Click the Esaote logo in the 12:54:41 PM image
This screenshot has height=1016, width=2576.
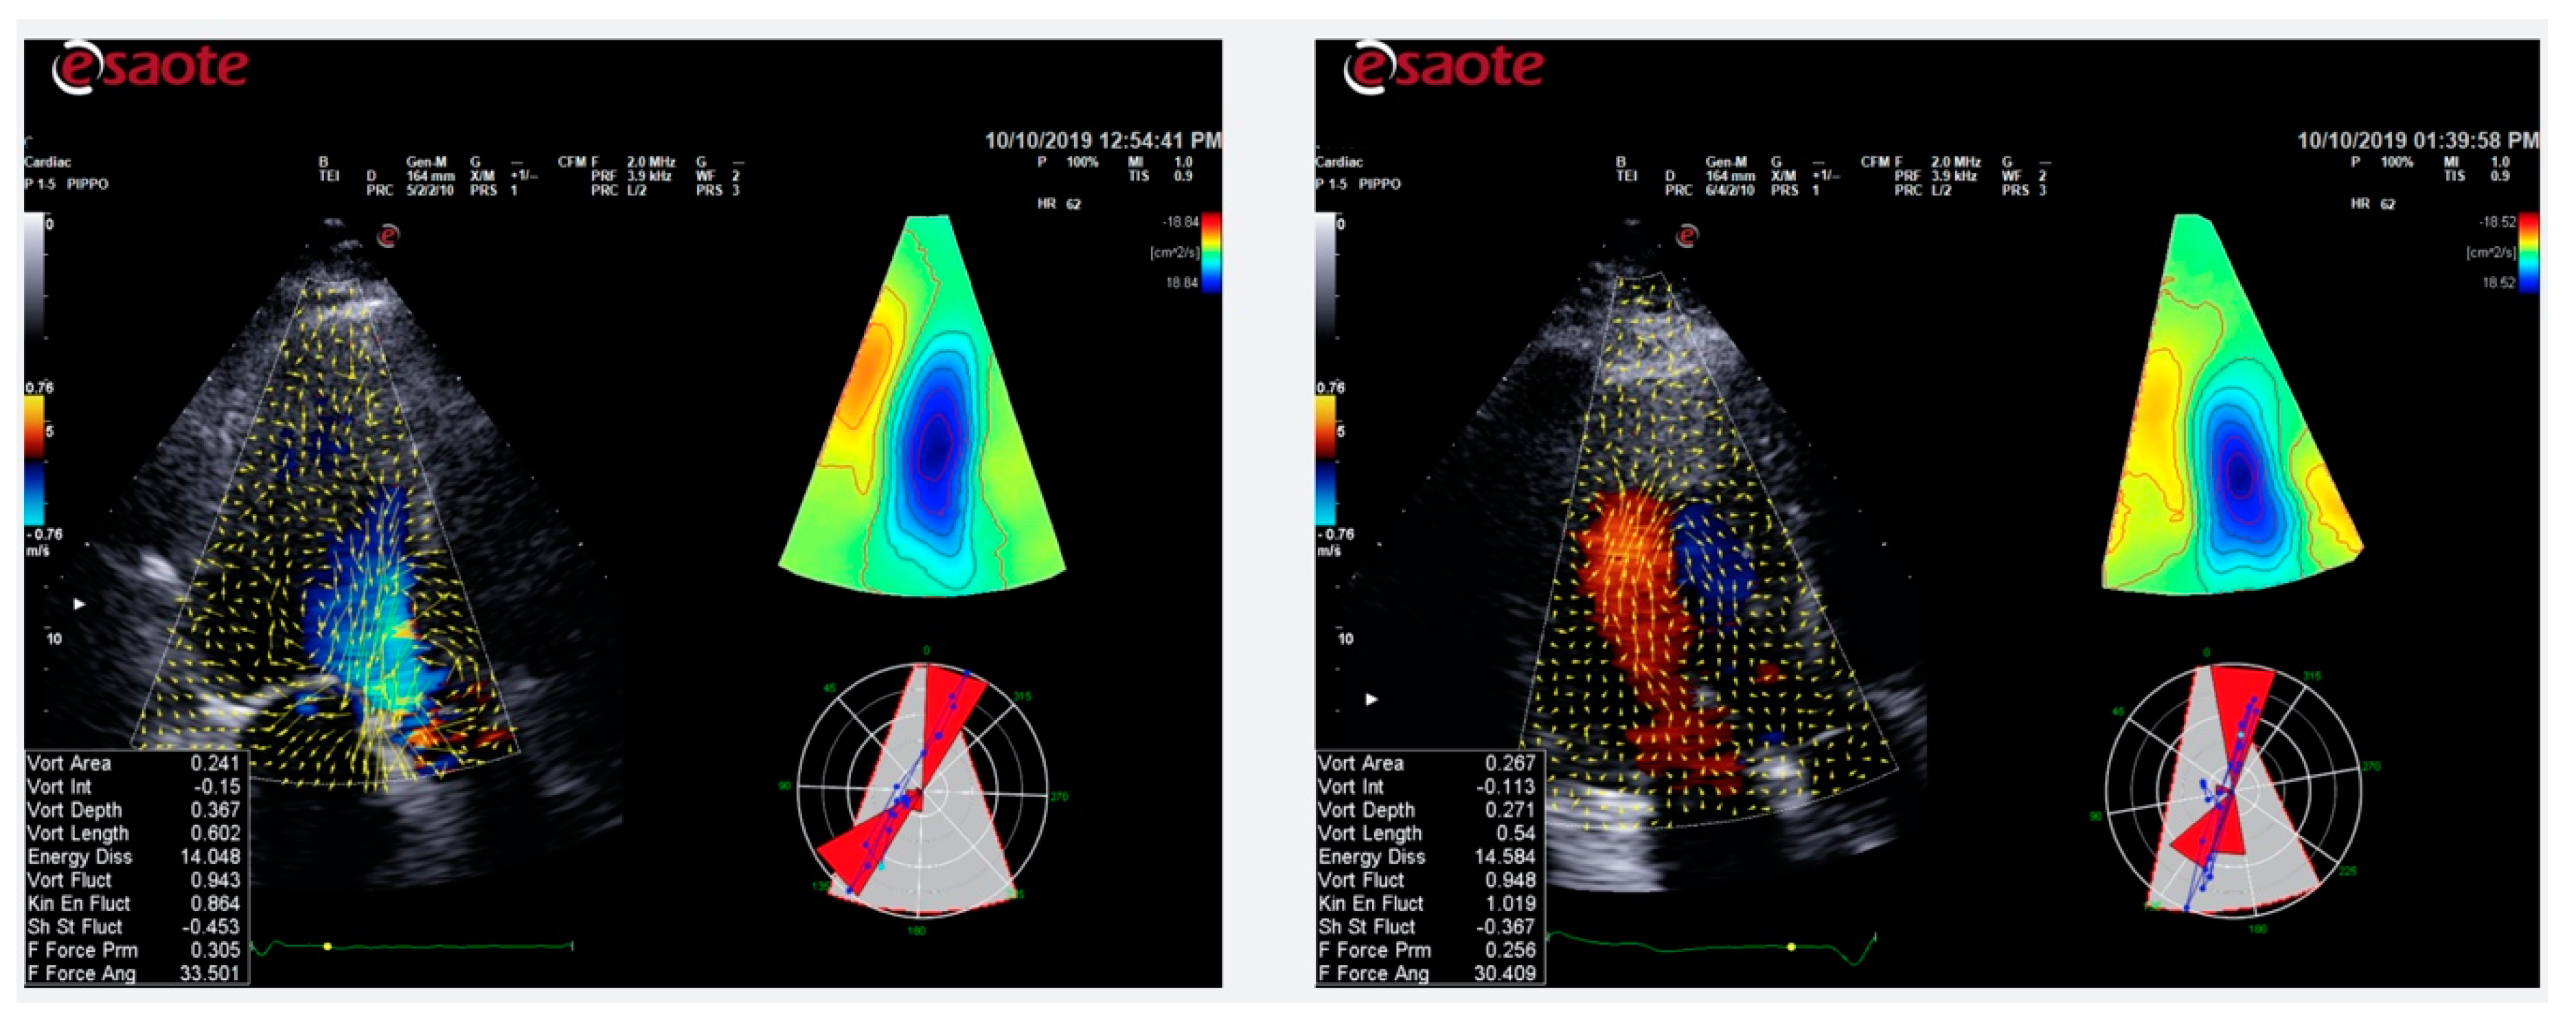pos(150,68)
